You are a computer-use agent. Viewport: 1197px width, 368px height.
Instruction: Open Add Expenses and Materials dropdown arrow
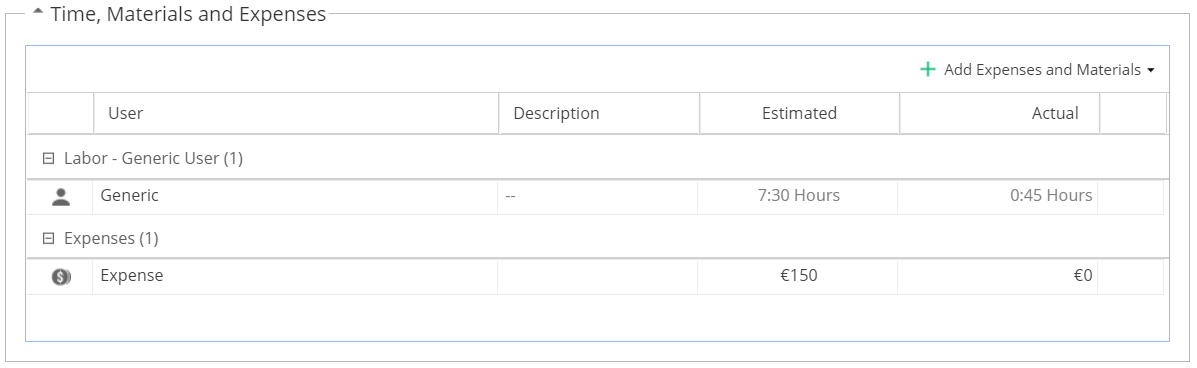point(1150,70)
